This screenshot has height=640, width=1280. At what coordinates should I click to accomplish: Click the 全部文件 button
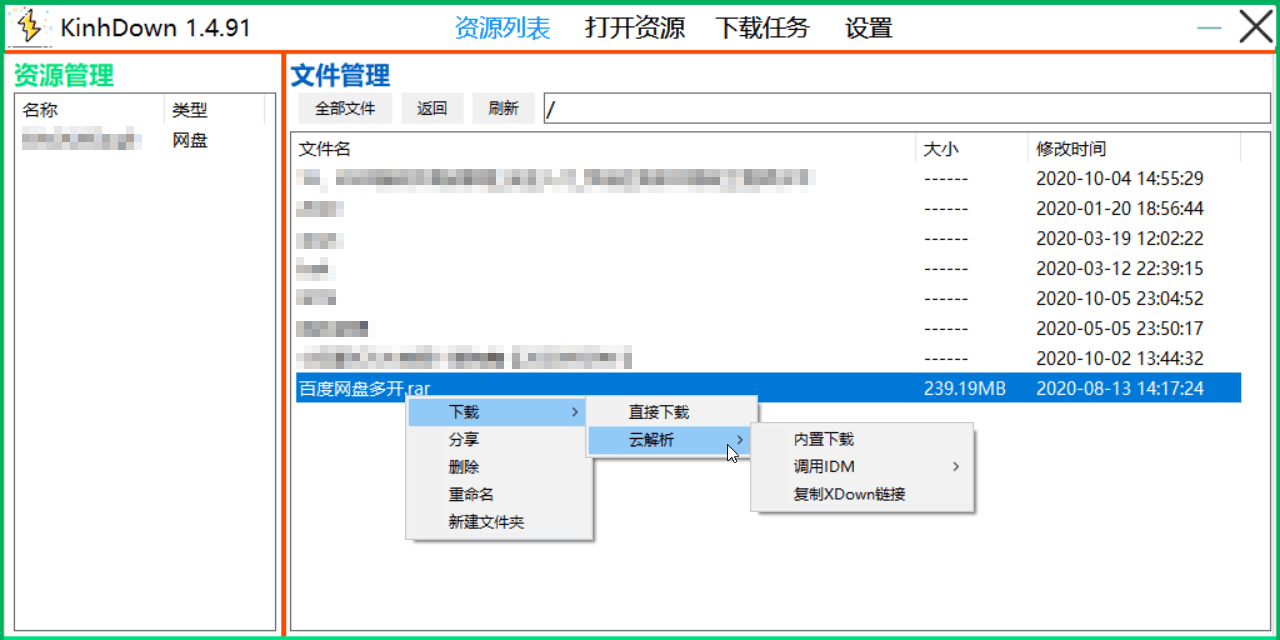(345, 108)
